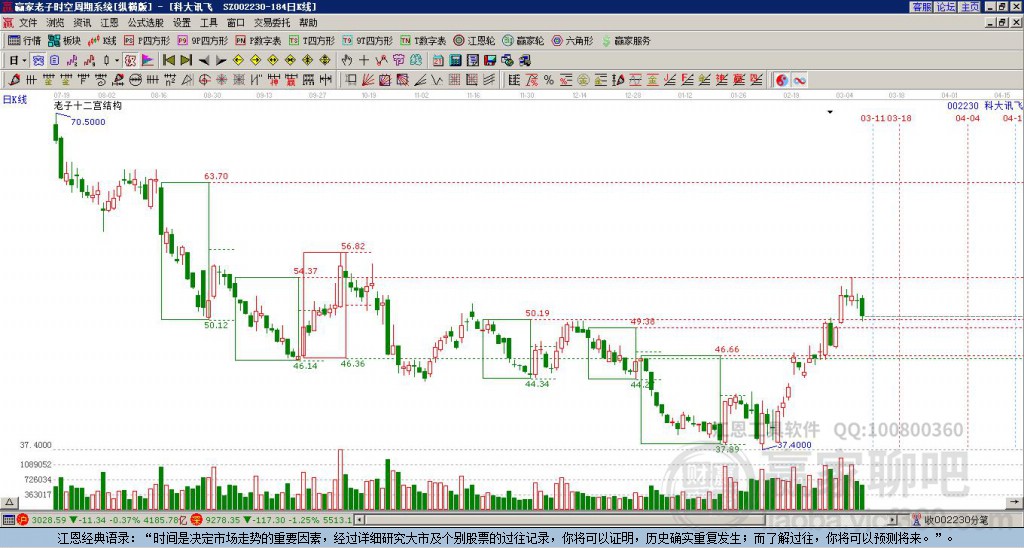Open the 9P四方形 tool

(202, 40)
